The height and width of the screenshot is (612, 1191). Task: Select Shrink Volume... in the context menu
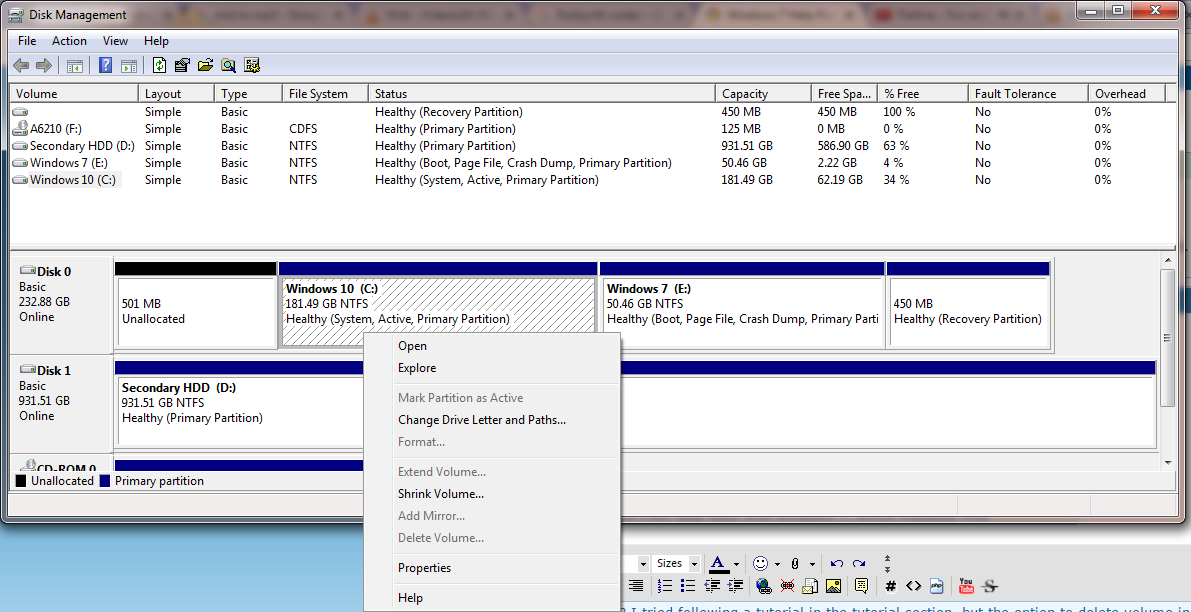click(x=492, y=494)
